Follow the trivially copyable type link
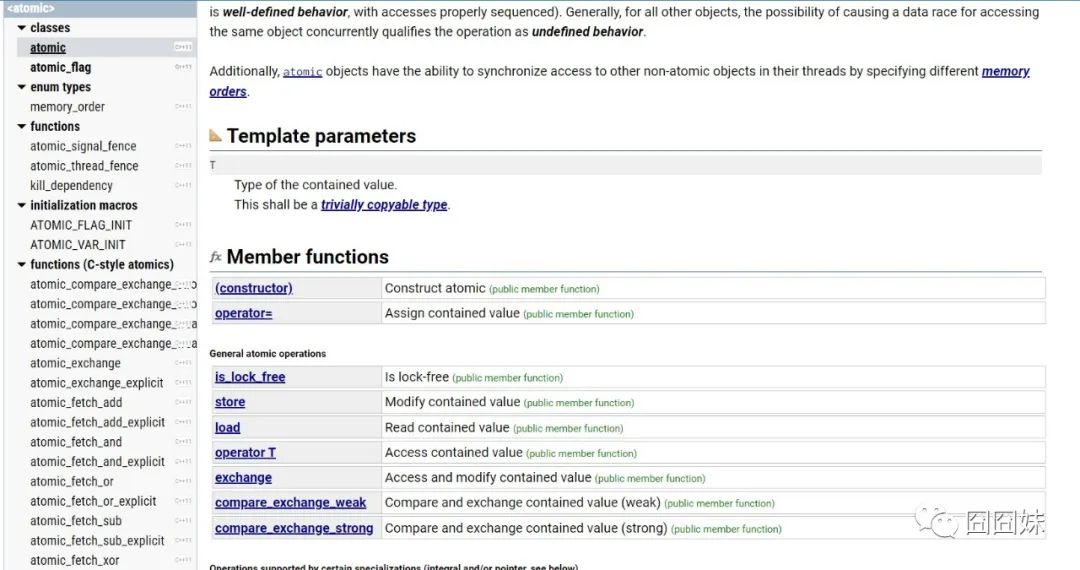 tap(384, 204)
